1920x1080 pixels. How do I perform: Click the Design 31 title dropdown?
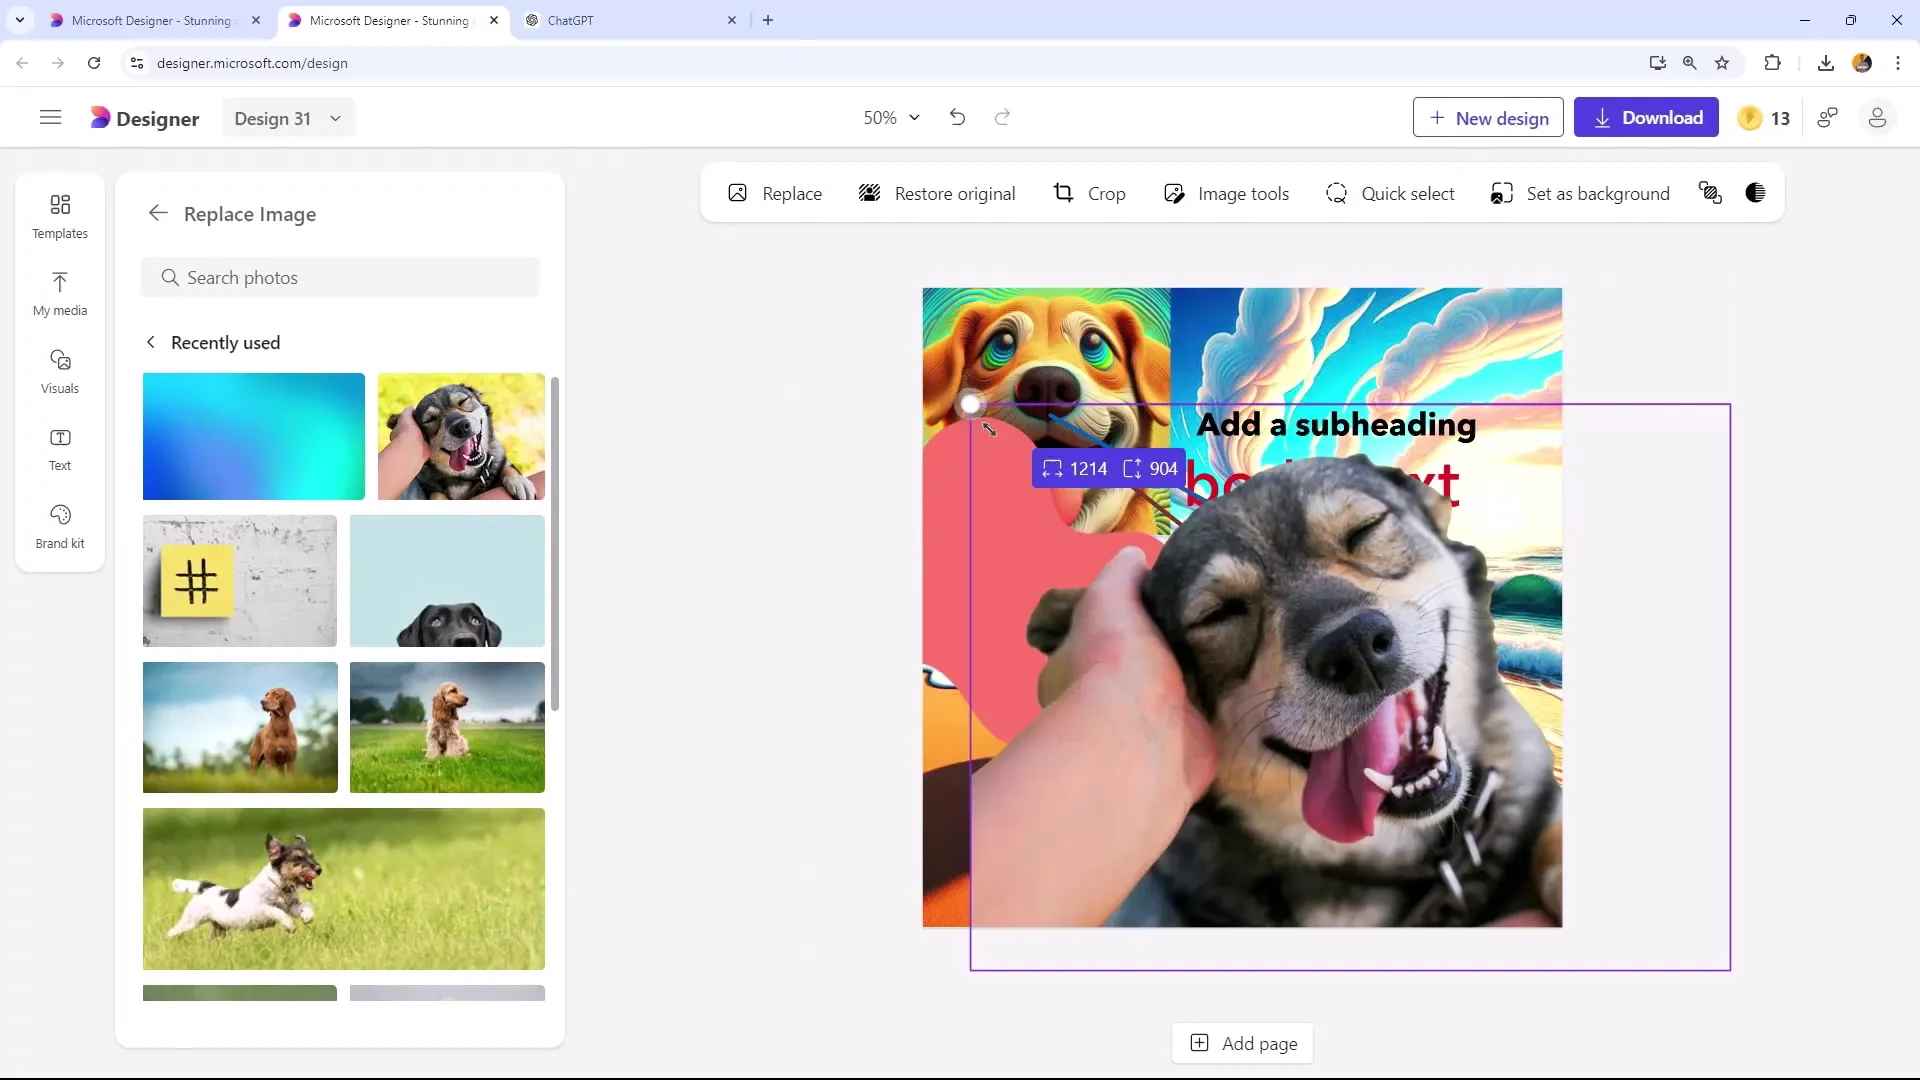[285, 119]
